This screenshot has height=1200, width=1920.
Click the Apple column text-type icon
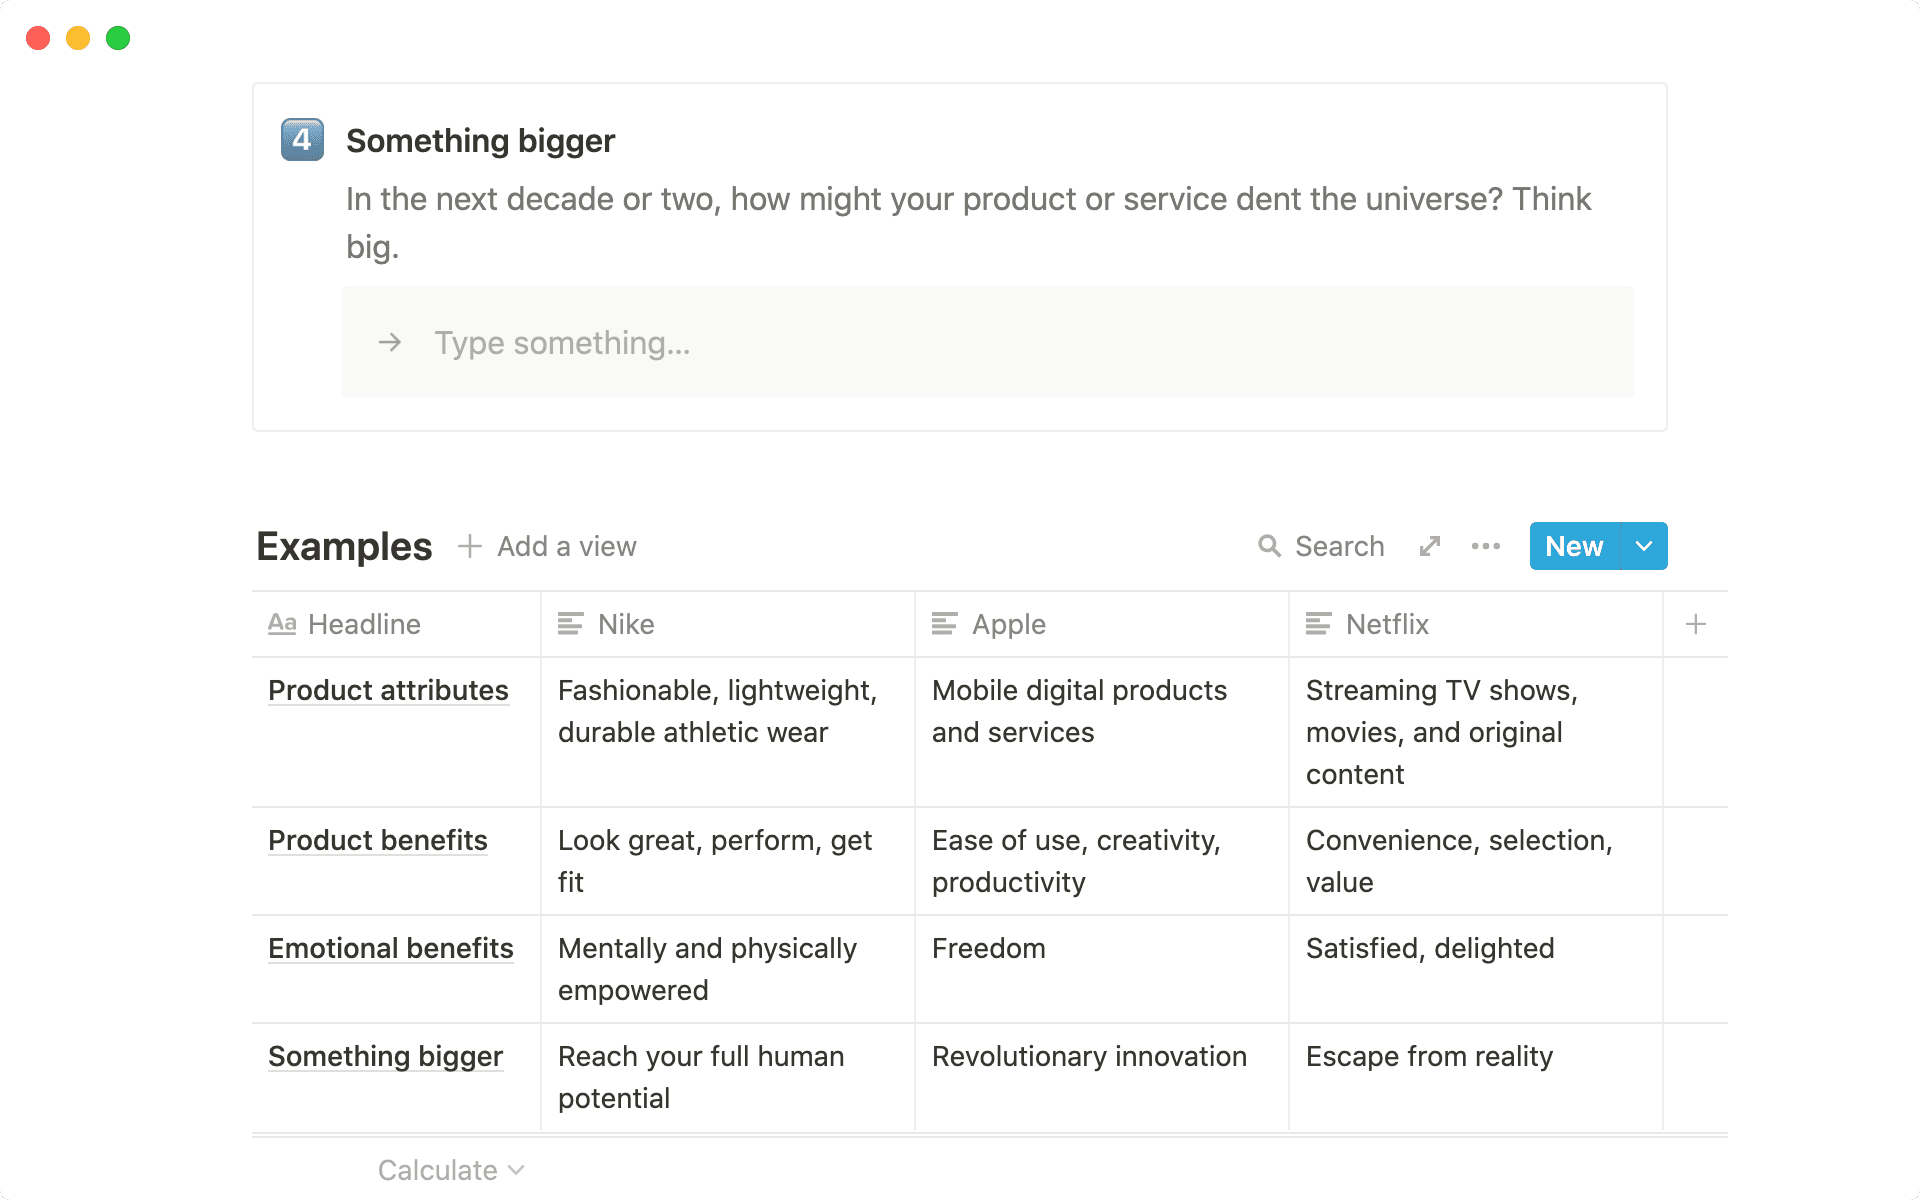point(944,625)
